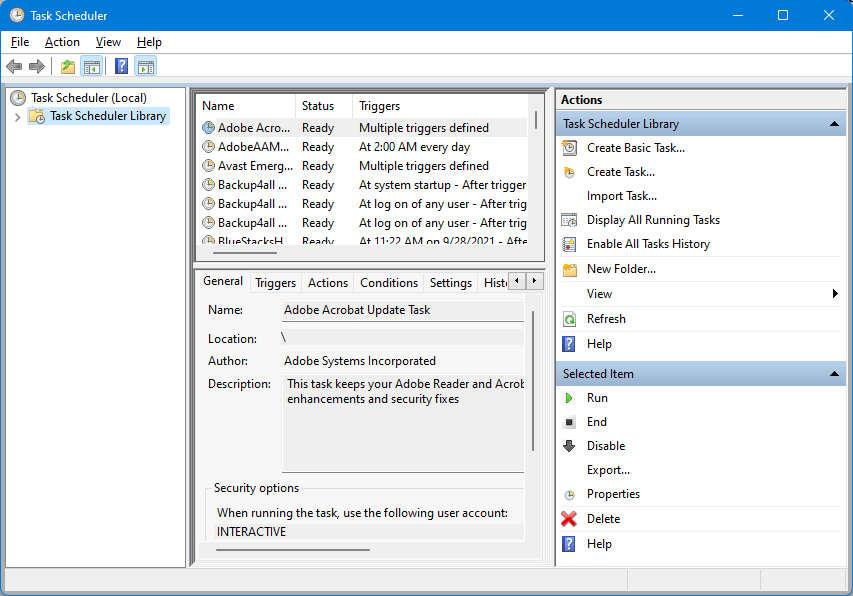
Task: End the selected task
Action: pyautogui.click(x=596, y=421)
